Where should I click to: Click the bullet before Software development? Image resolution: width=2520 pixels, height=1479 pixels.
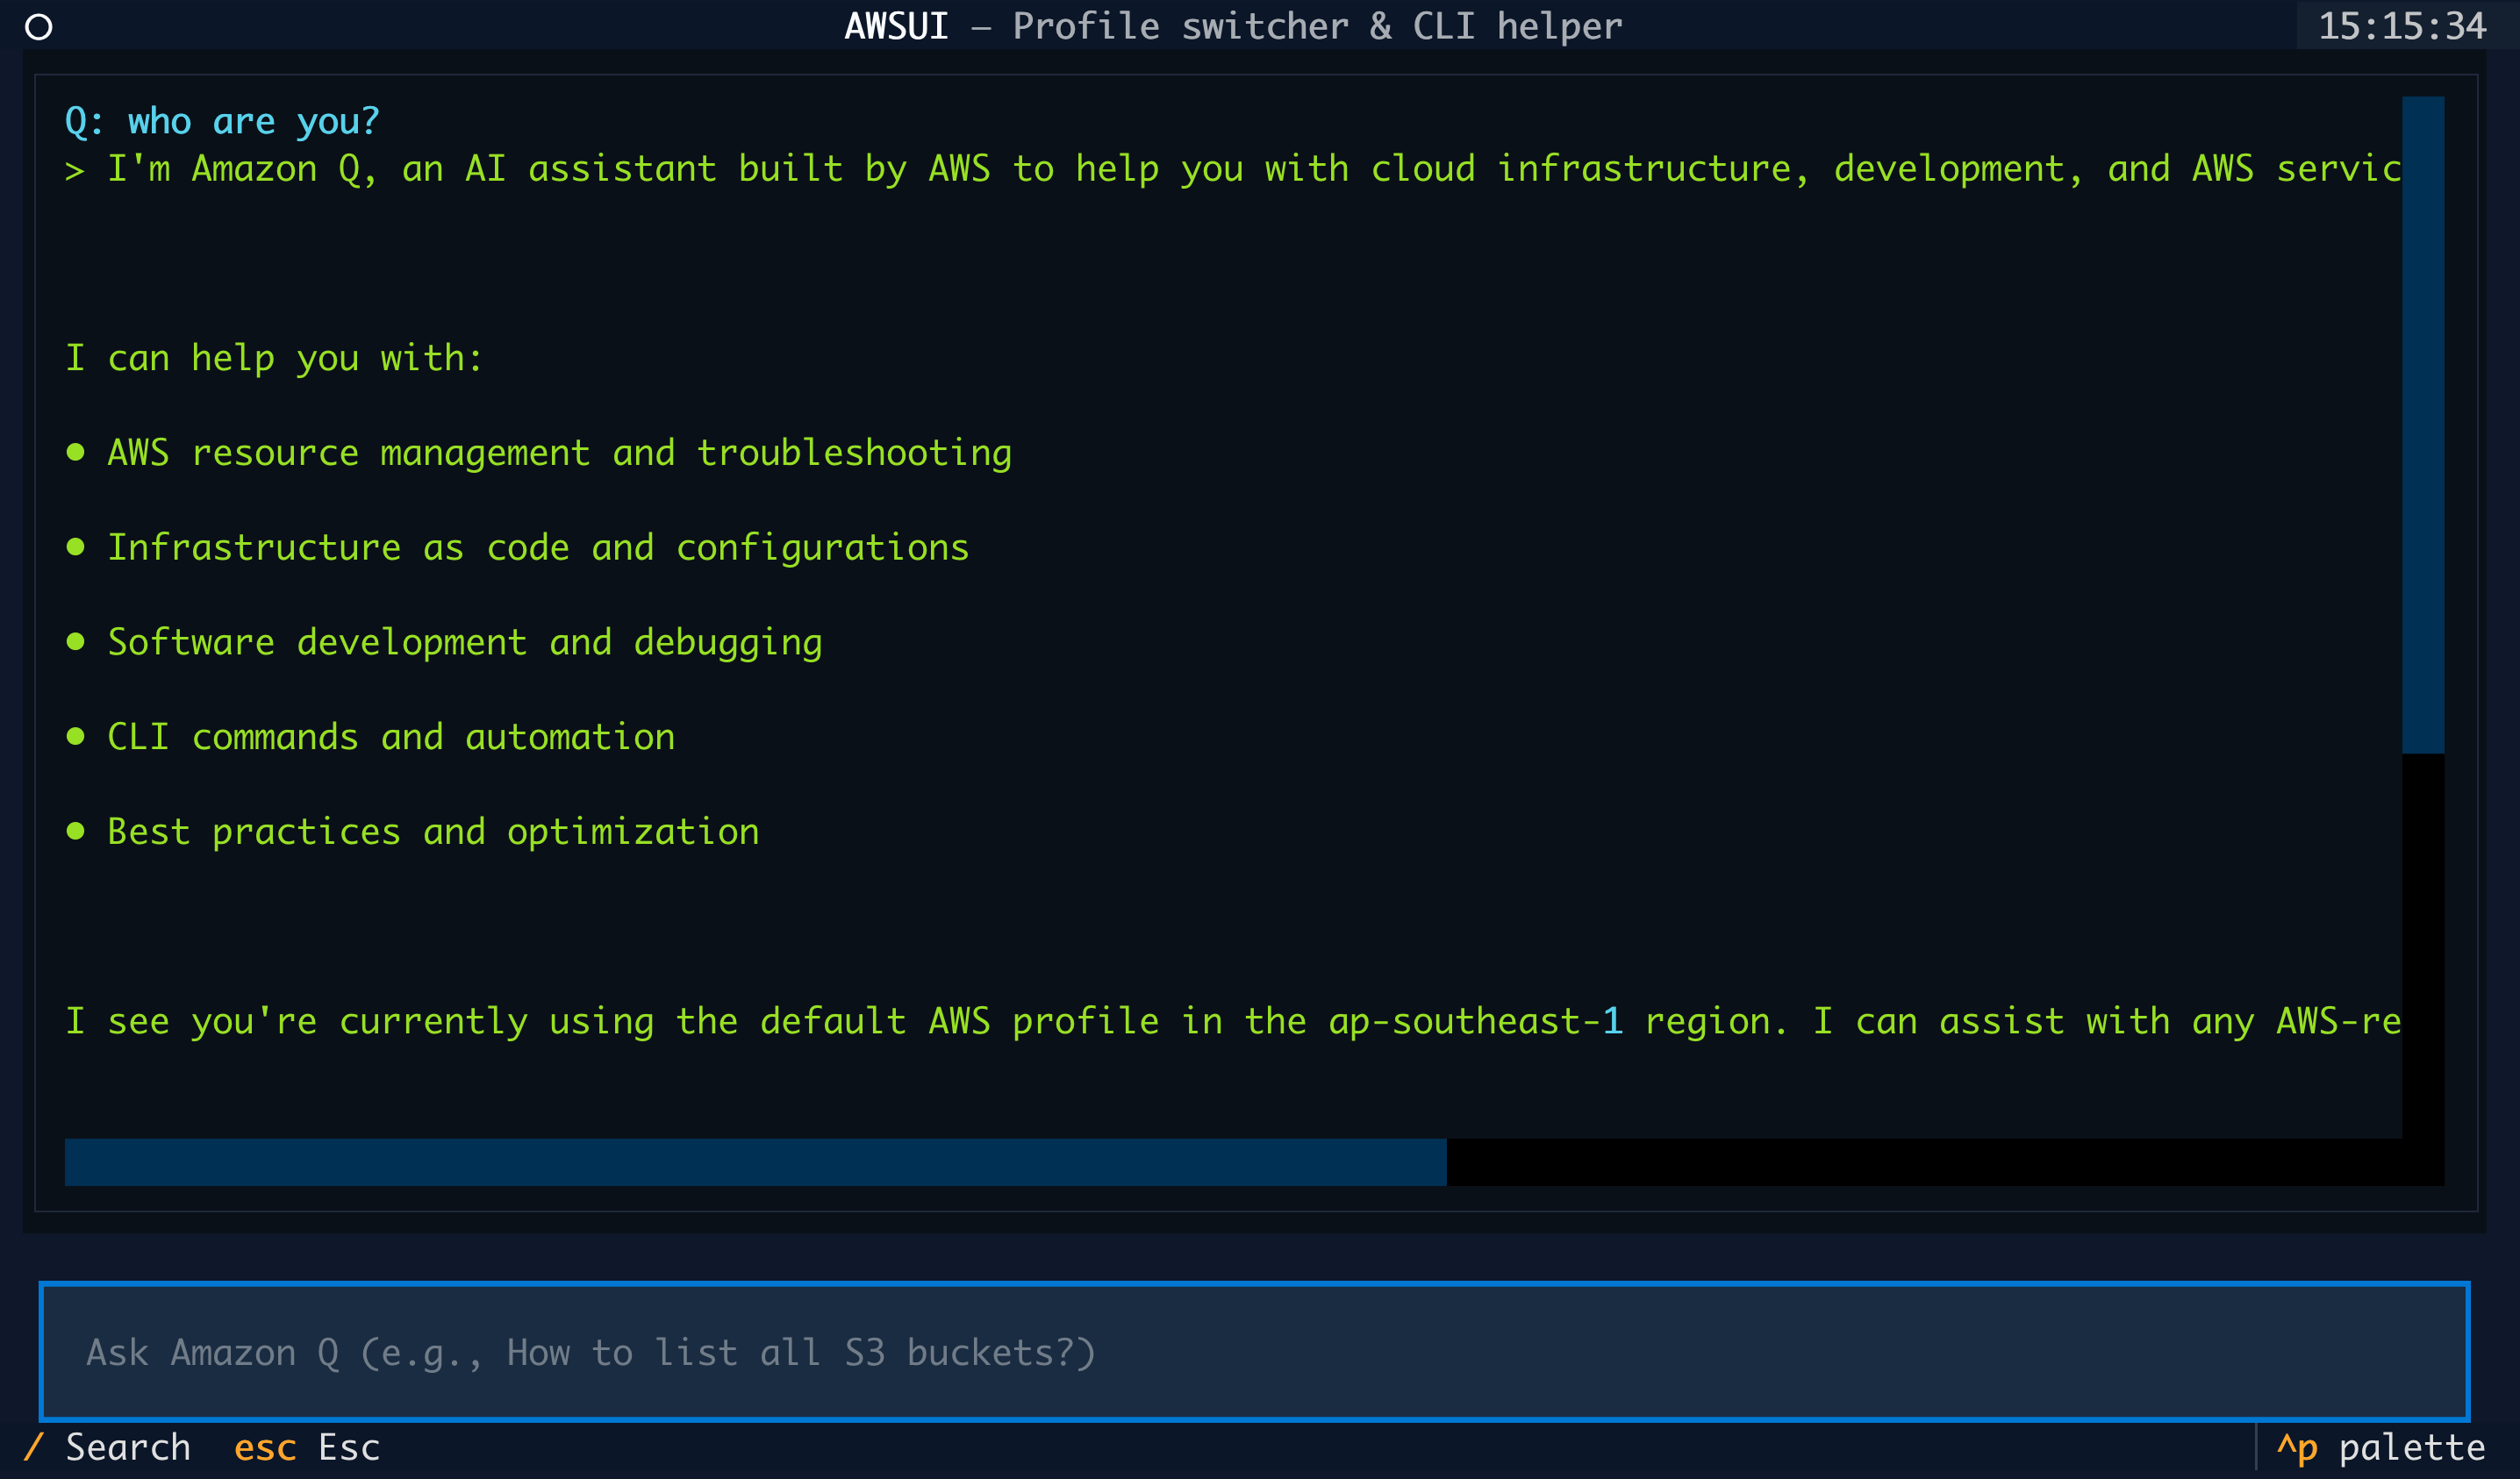(75, 641)
